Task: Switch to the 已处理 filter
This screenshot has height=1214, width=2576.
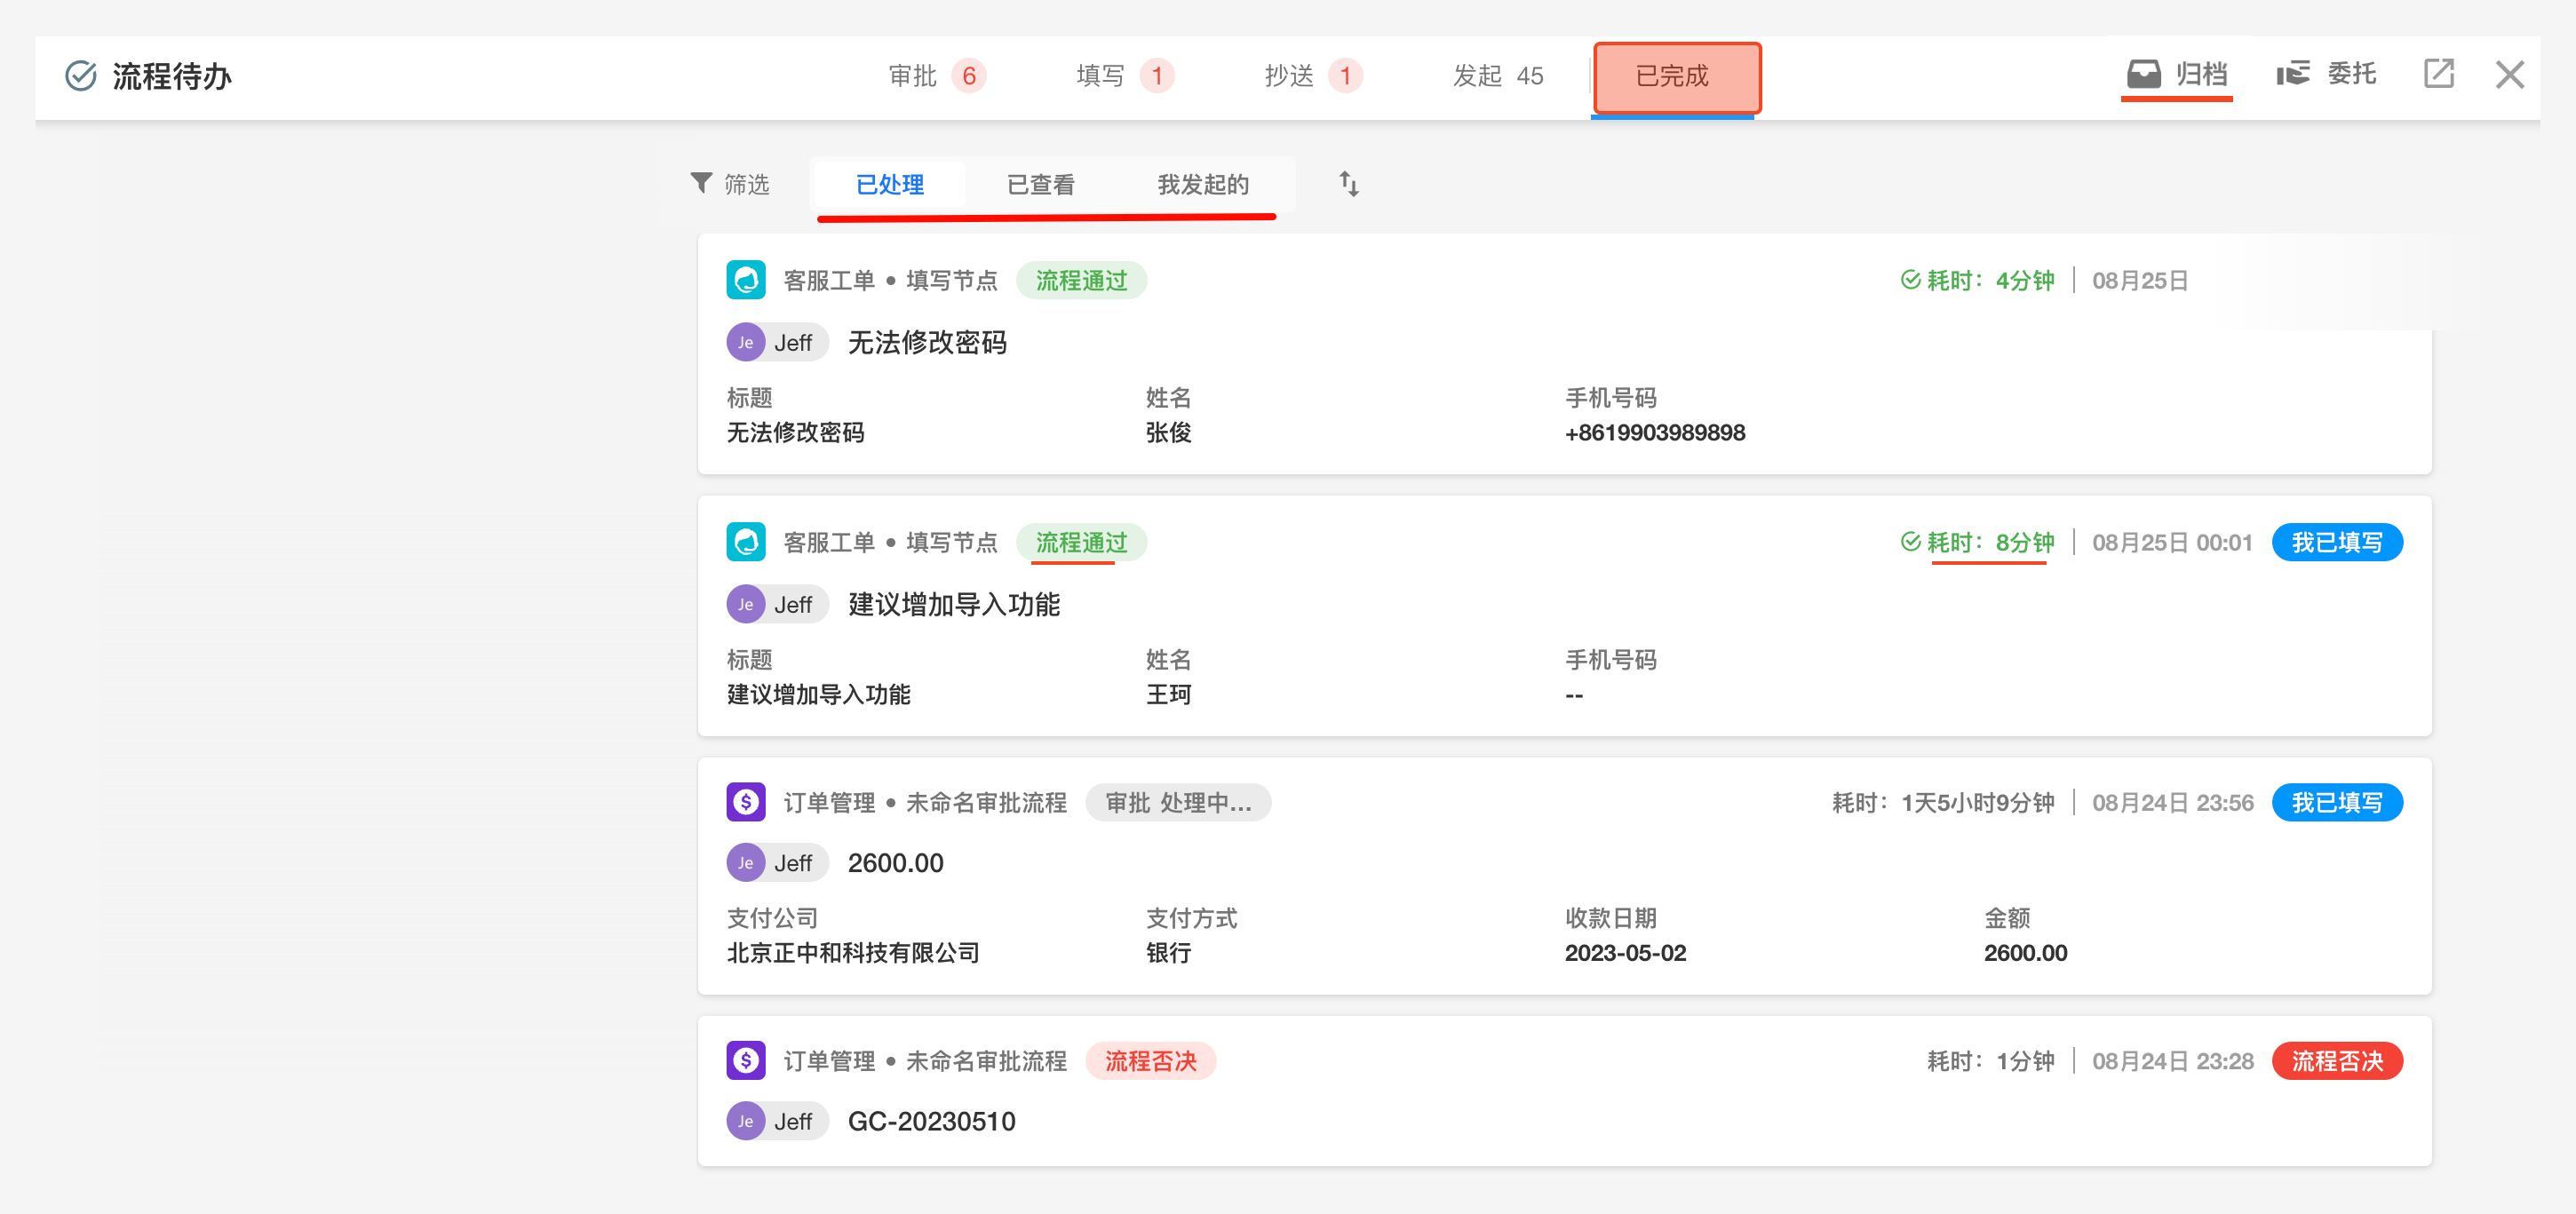Action: point(889,185)
